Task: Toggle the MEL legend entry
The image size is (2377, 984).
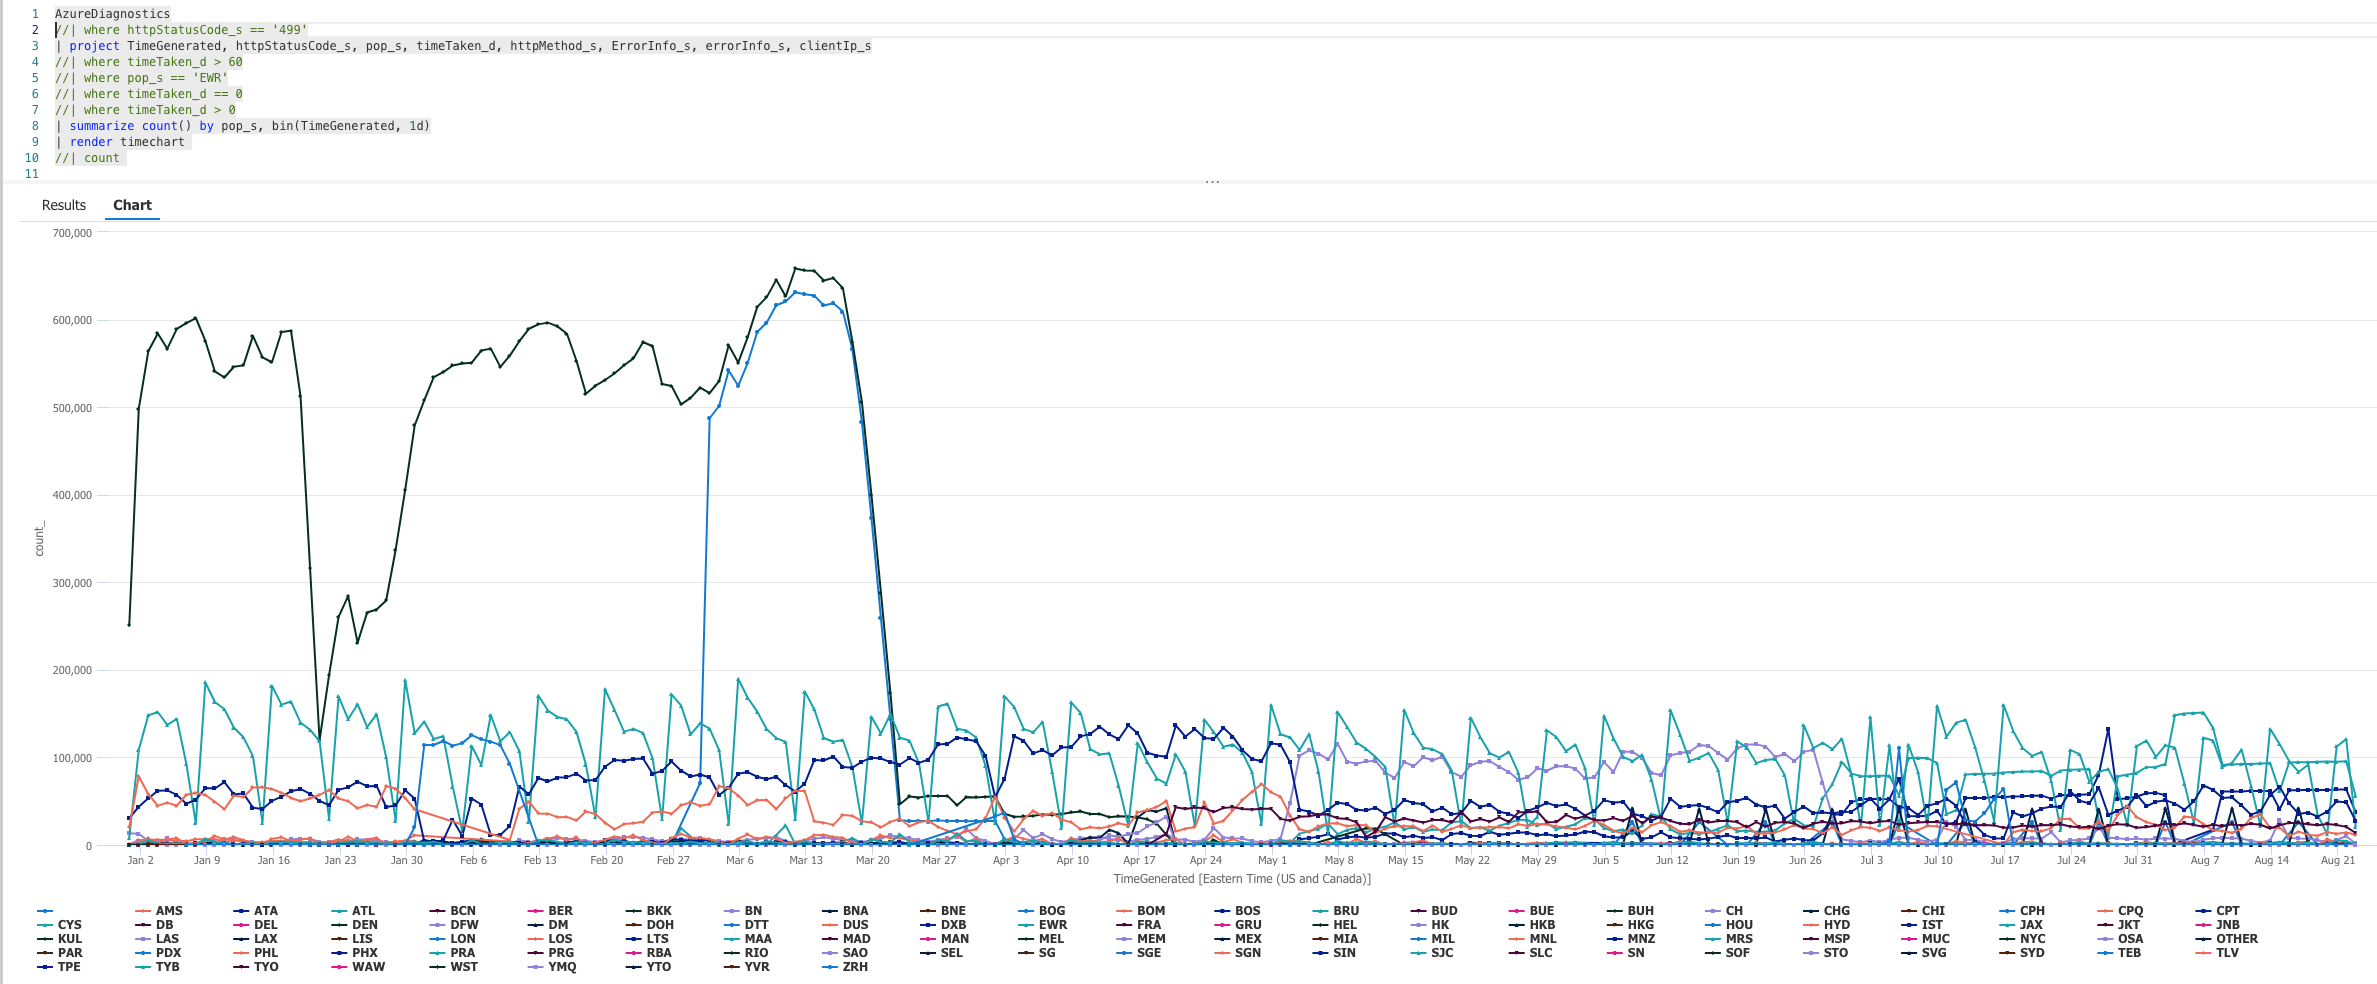Action: coord(1041,939)
